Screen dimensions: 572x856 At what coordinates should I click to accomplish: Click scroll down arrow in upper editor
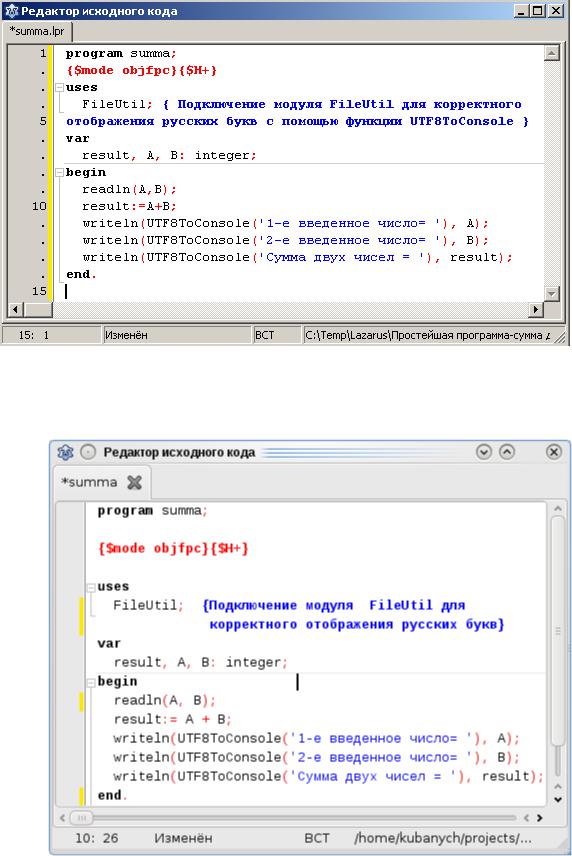coord(552,294)
